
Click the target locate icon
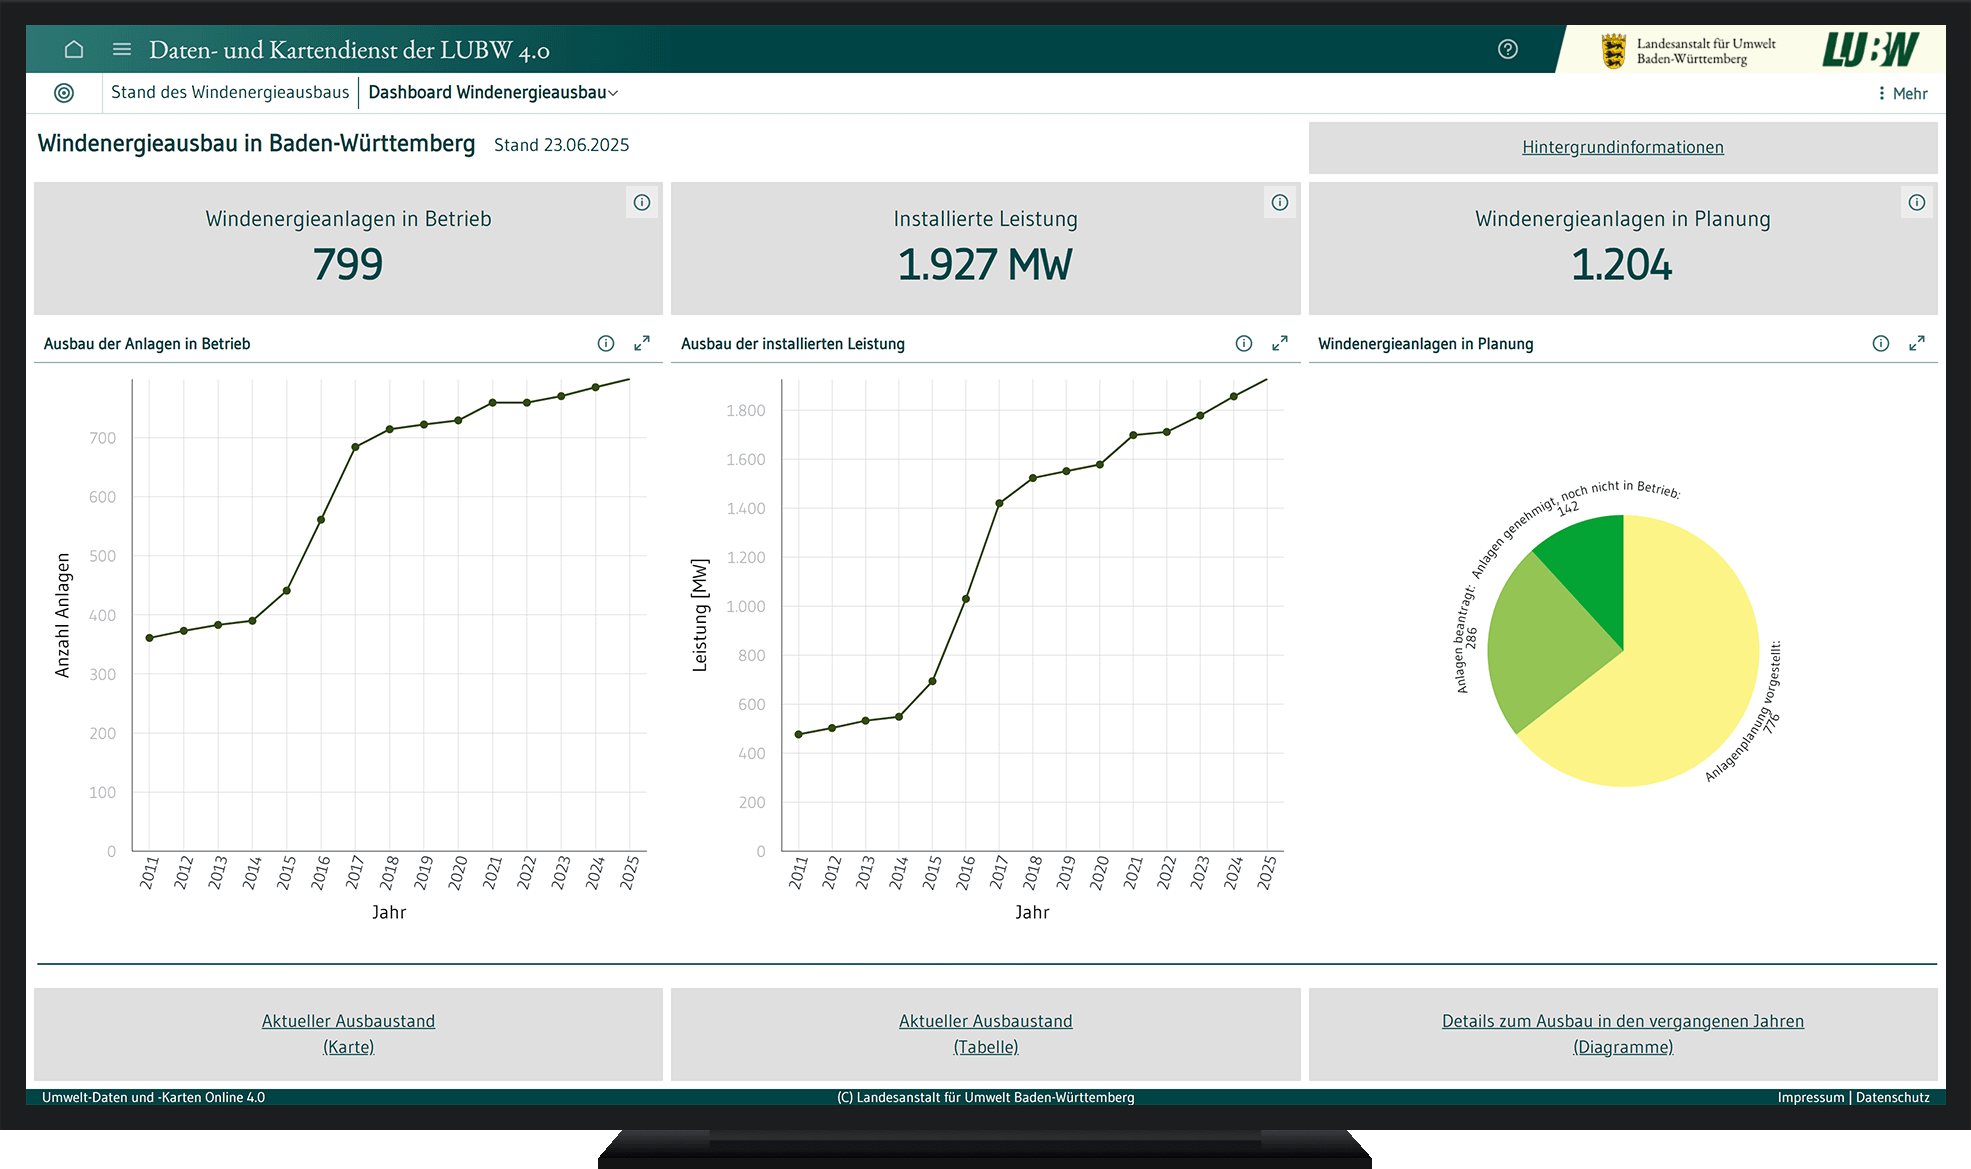pyautogui.click(x=64, y=93)
